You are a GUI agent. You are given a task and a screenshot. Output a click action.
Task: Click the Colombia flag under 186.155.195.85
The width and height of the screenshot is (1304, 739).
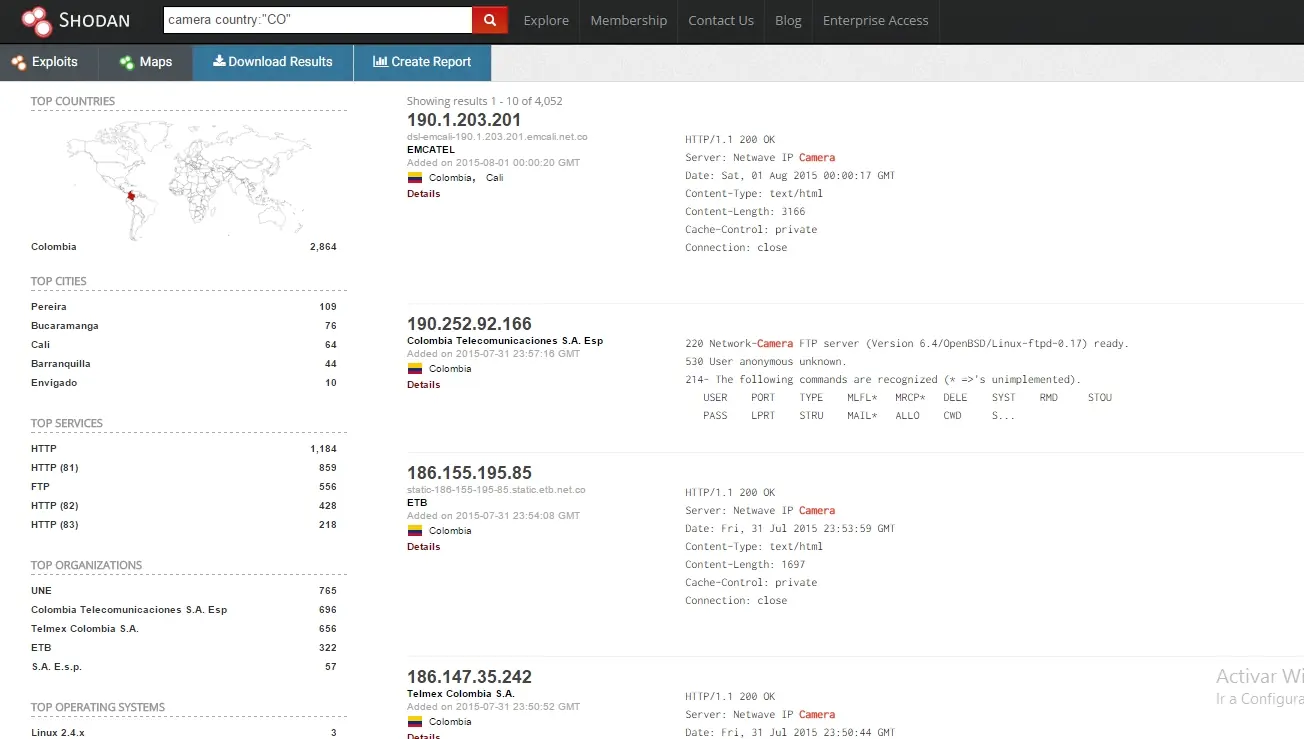point(415,530)
